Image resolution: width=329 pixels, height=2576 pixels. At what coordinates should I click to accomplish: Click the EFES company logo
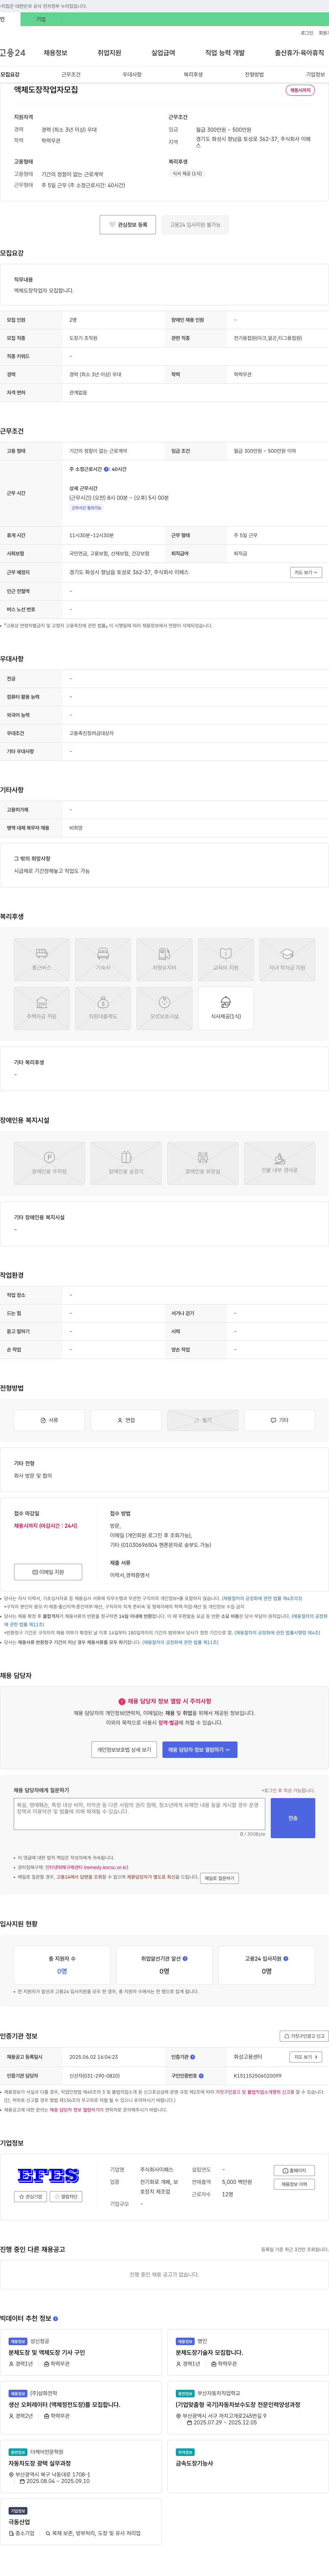point(48,2176)
